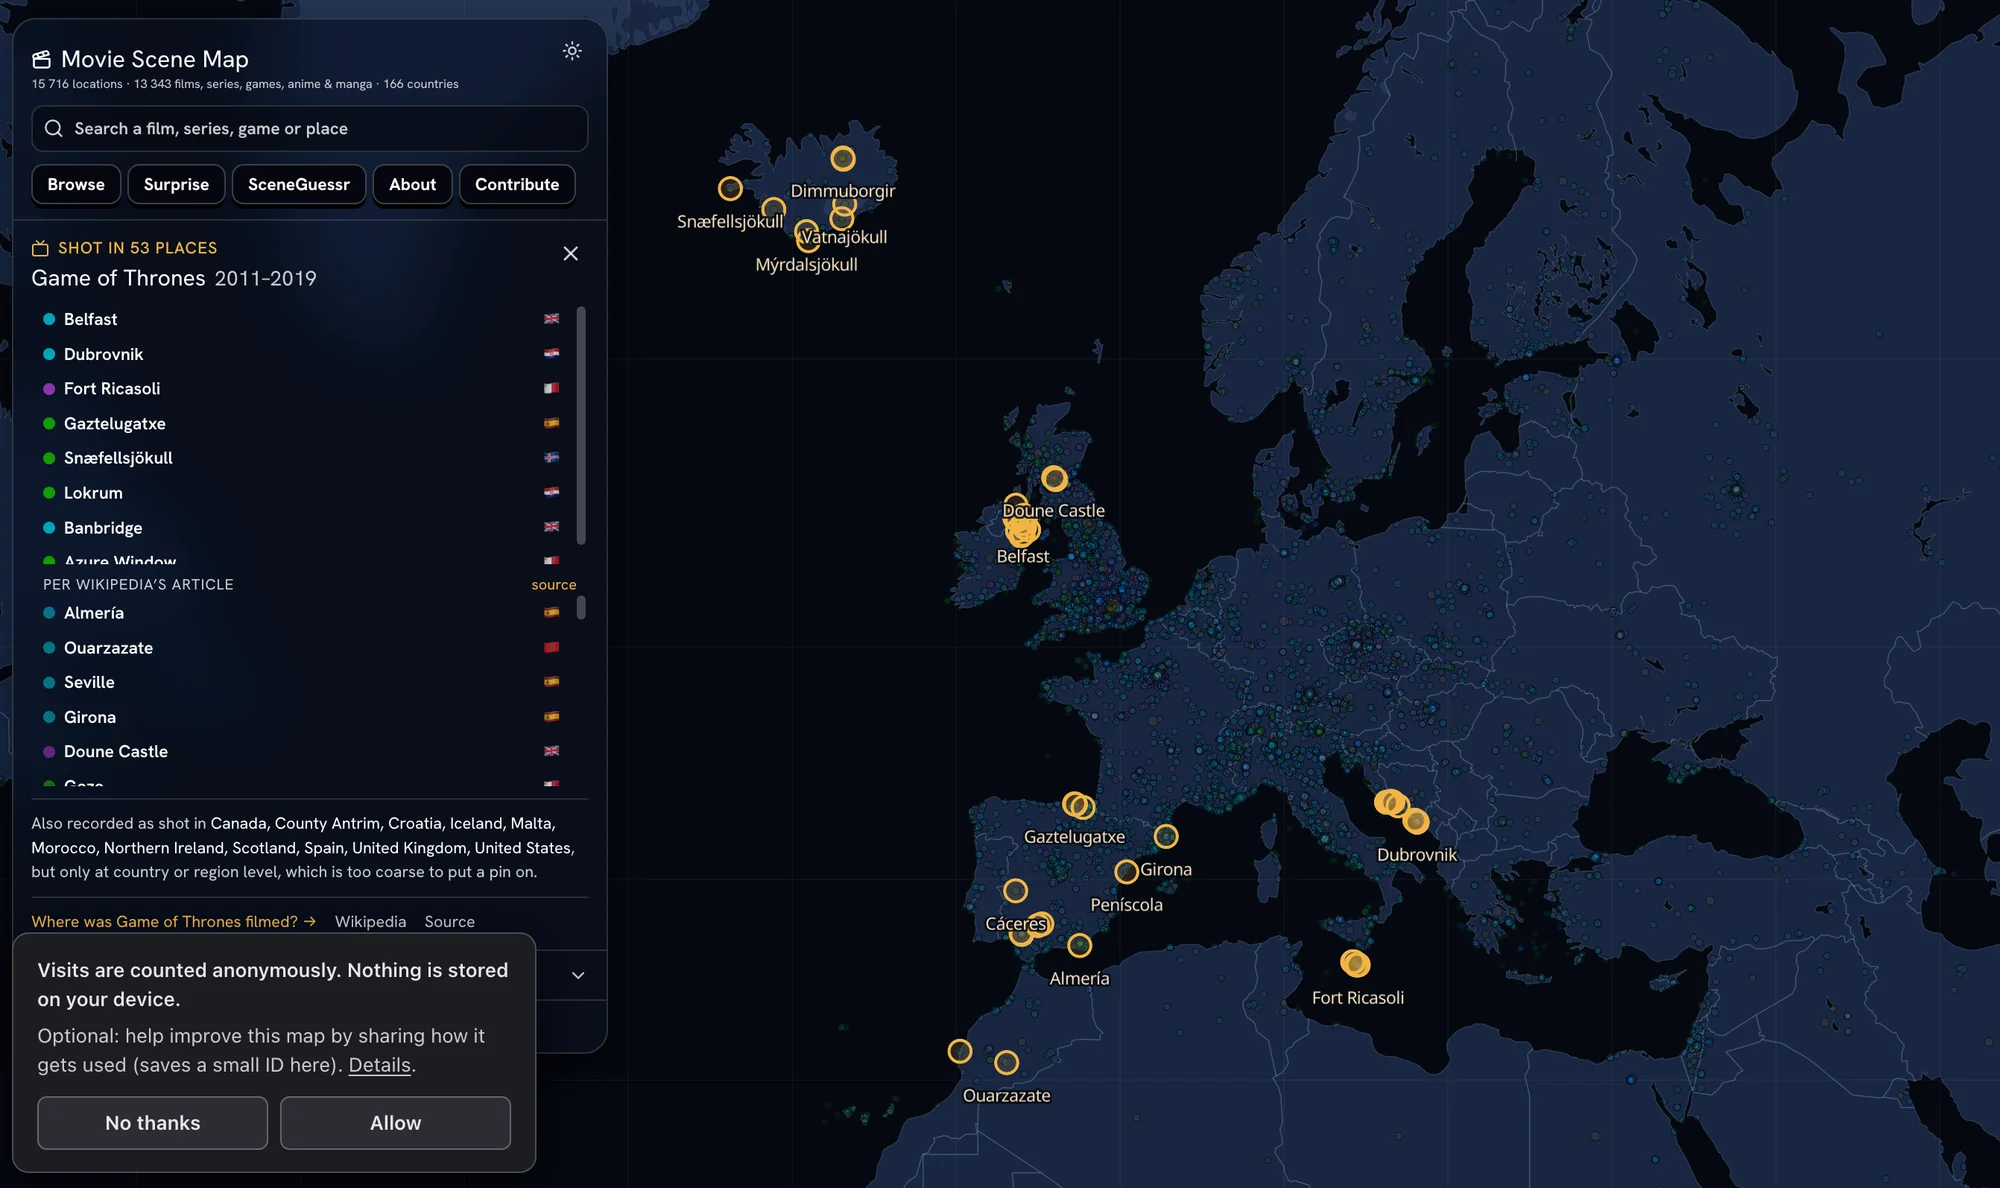
Task: Click the Iceland flag in the Snæfellsjökull row
Action: (x=551, y=458)
